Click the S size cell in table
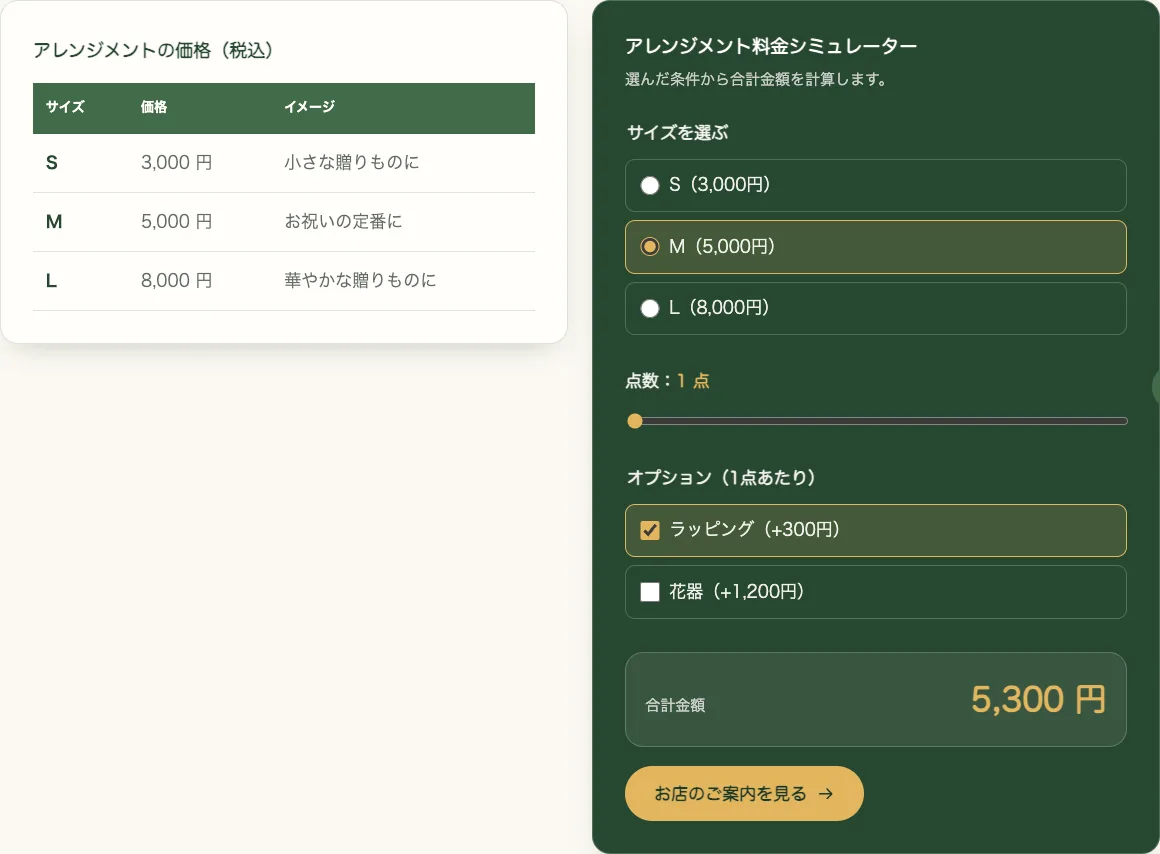Image resolution: width=1160 pixels, height=854 pixels. [x=52, y=163]
